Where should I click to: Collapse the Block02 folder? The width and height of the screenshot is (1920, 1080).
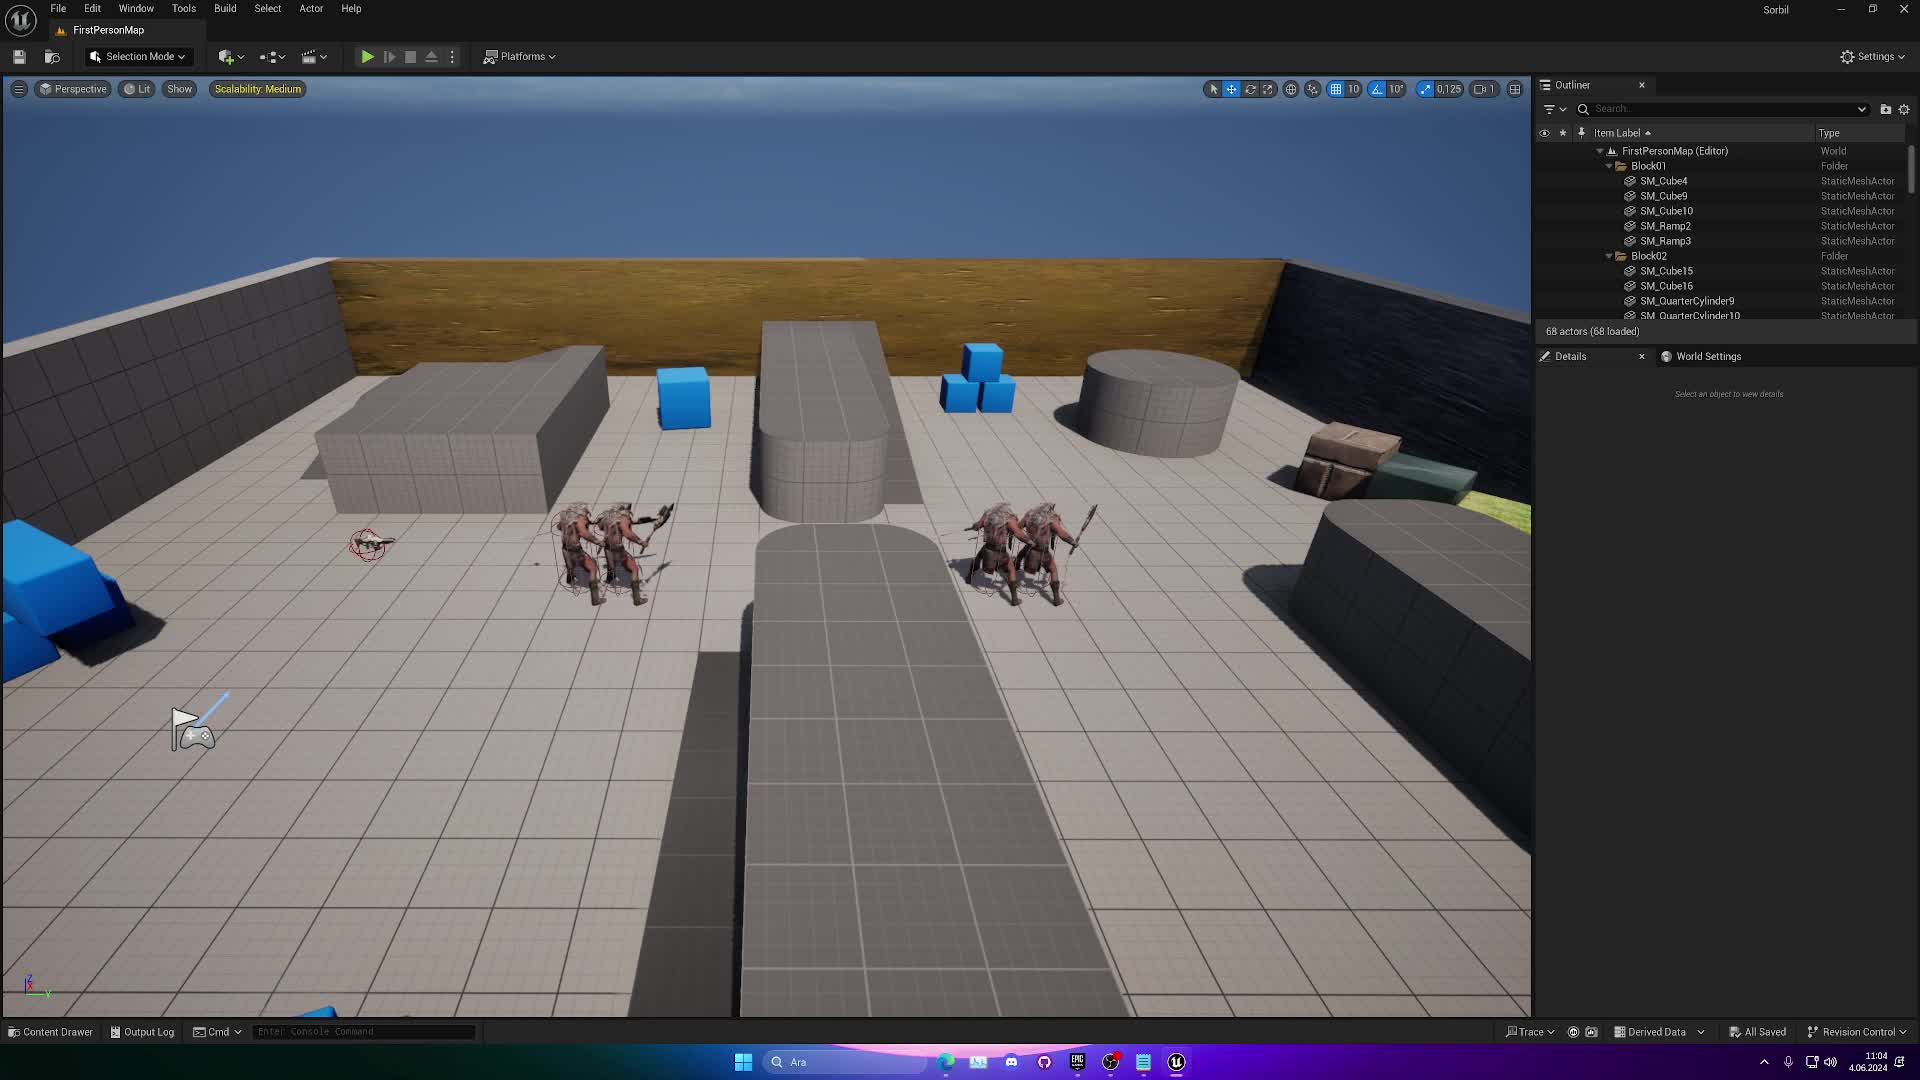1609,256
